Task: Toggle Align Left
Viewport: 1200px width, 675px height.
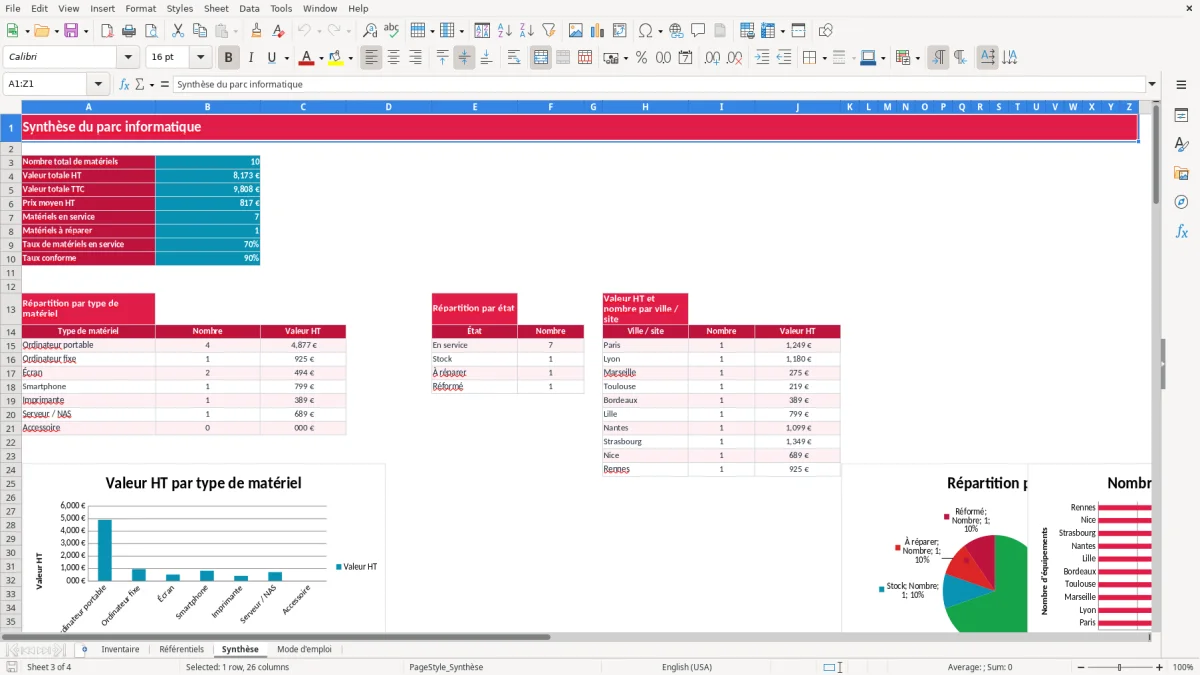Action: 372,58
